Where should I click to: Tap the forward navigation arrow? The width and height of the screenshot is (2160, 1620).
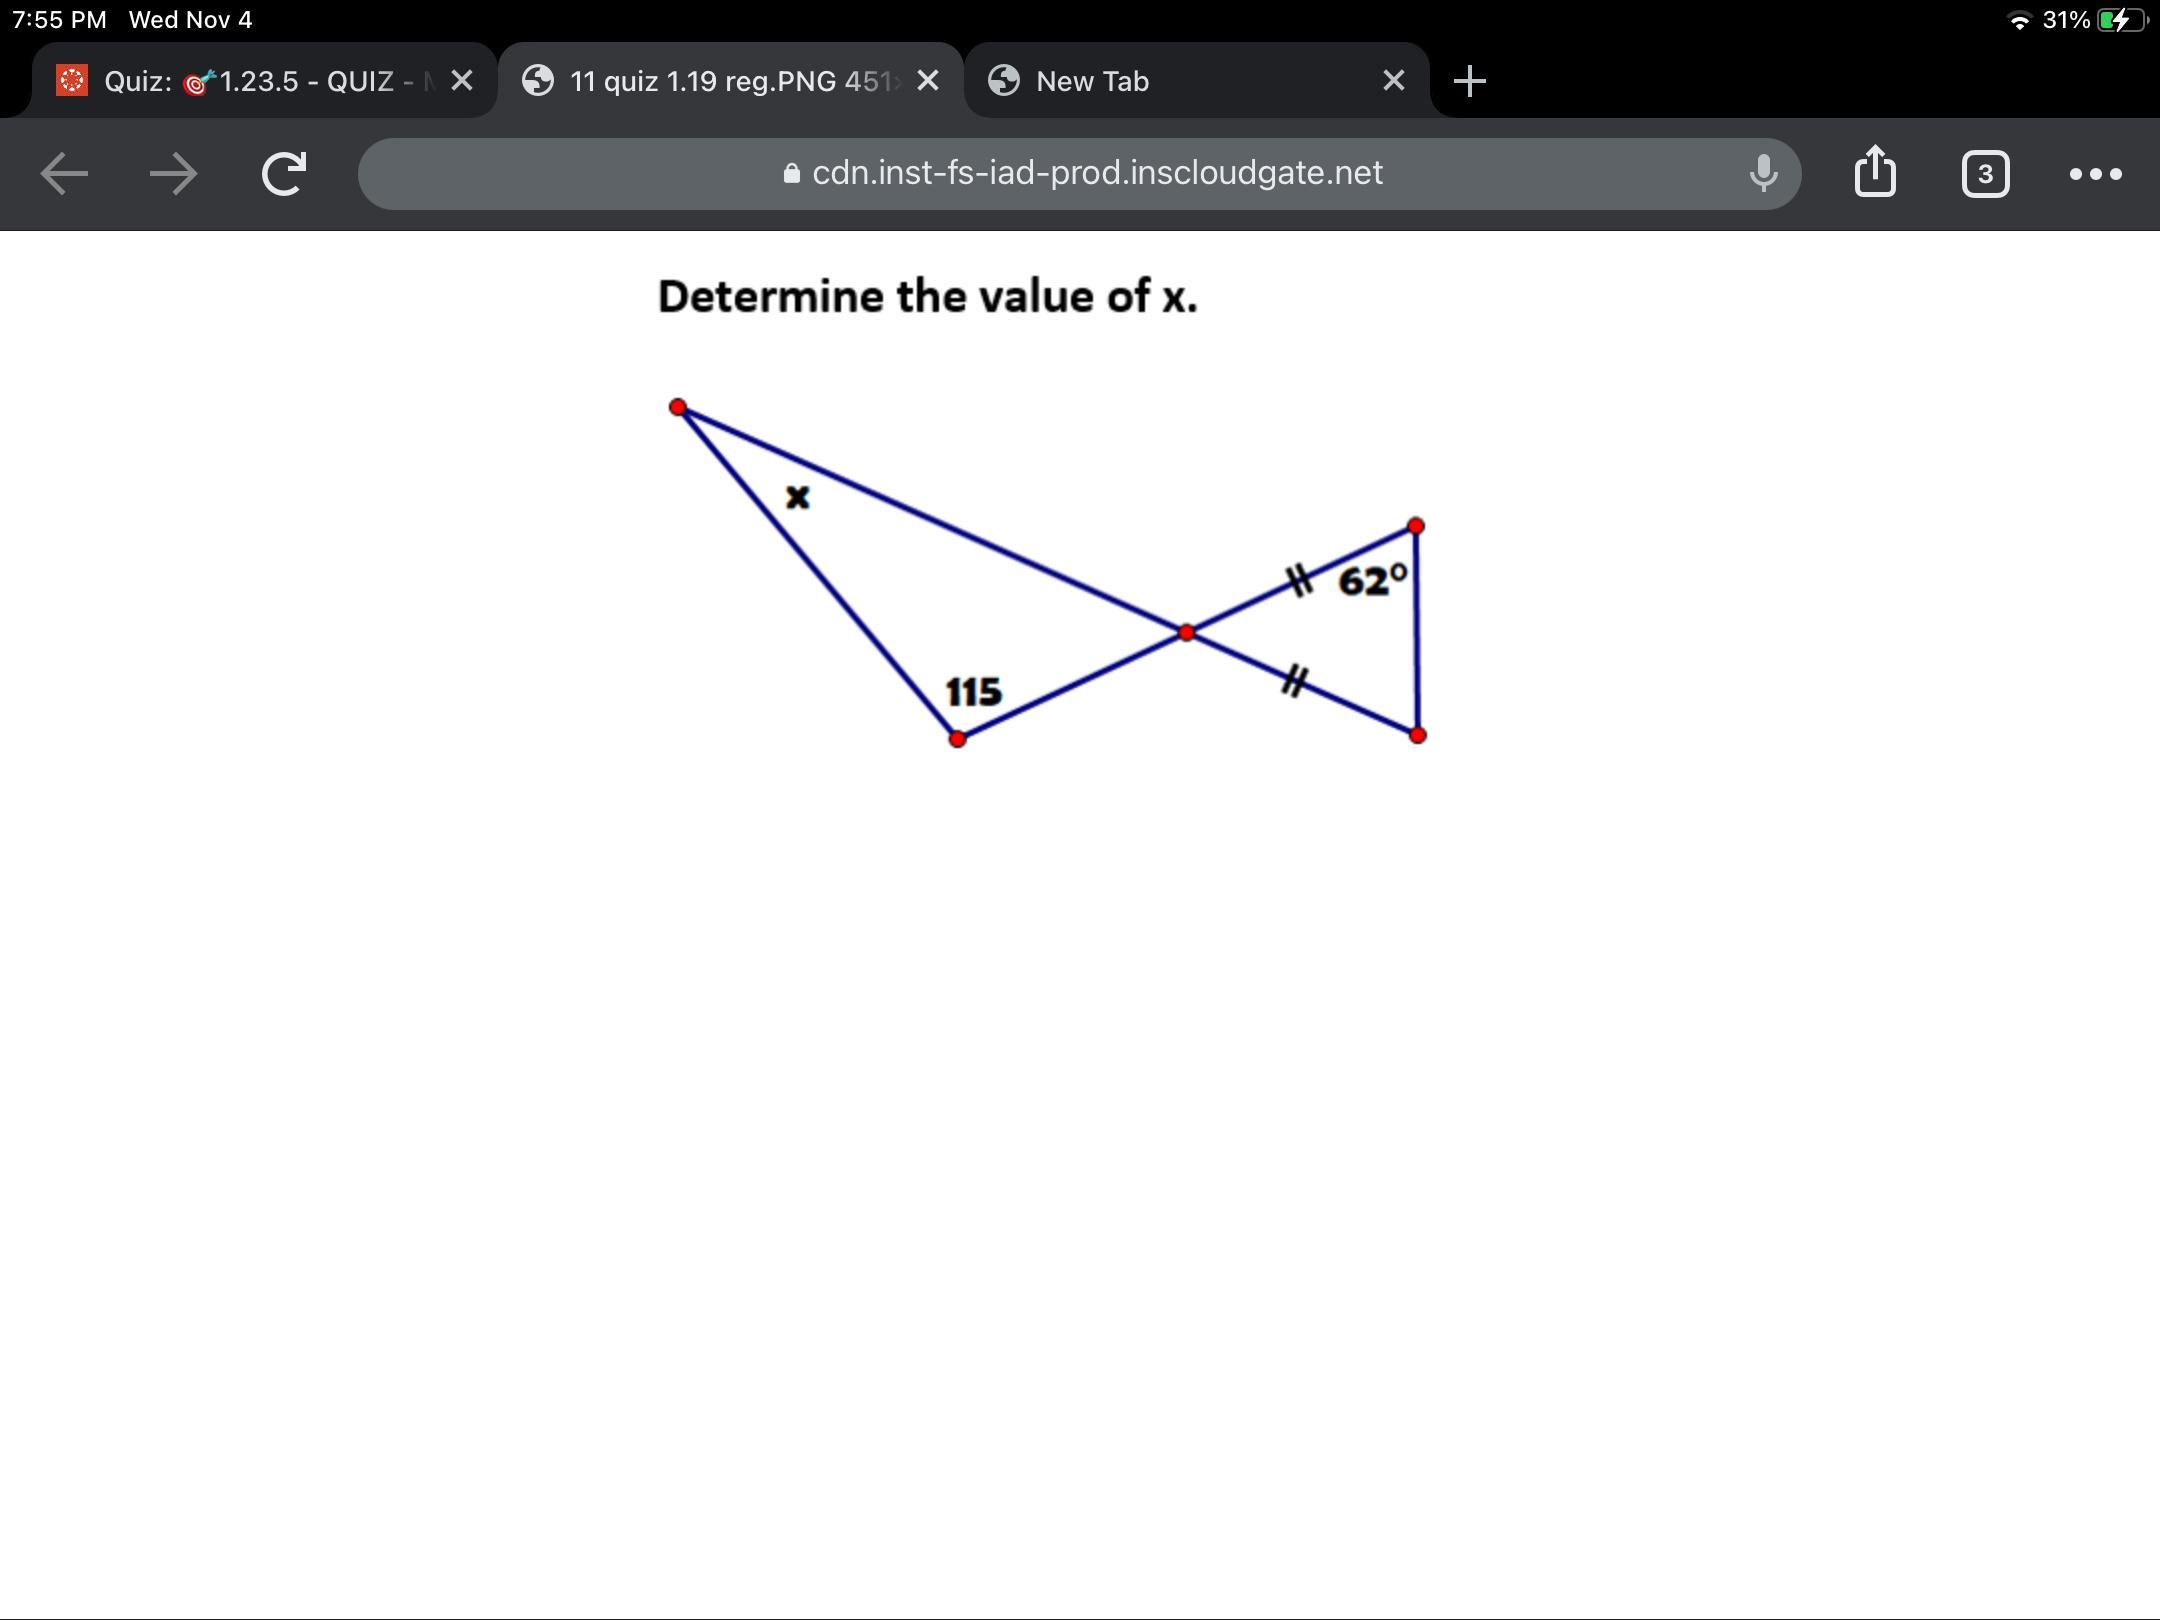(x=173, y=174)
